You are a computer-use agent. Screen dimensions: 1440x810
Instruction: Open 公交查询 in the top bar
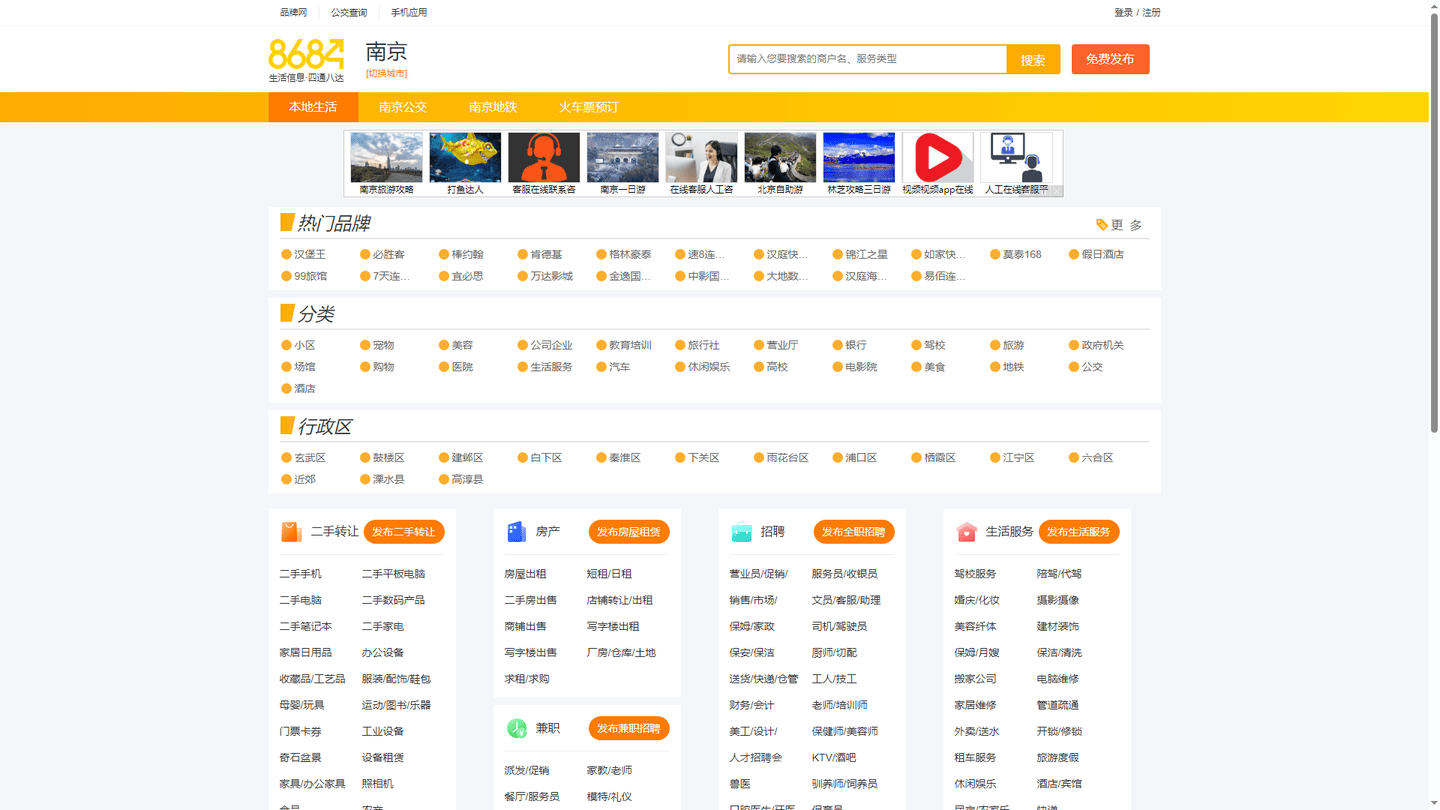coord(349,13)
